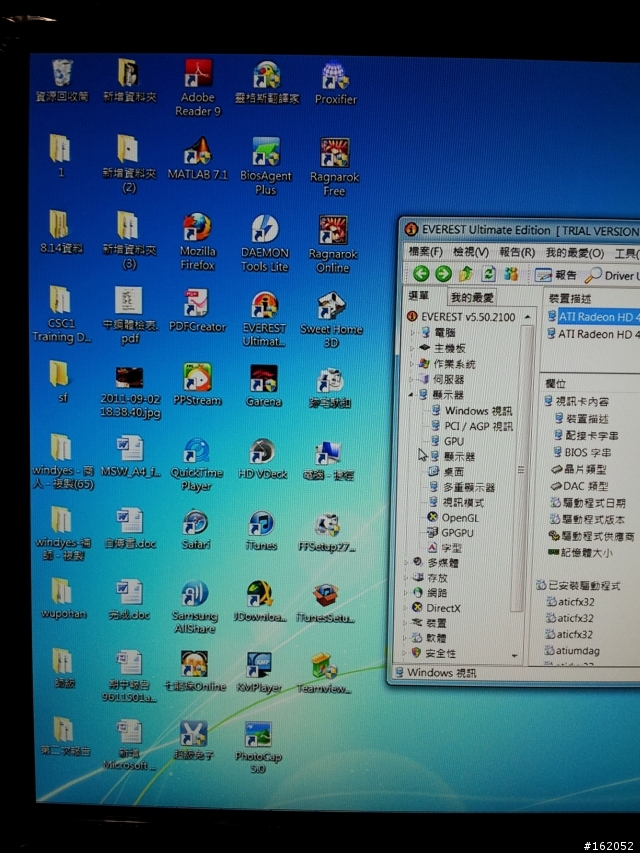Click the PPStream desktop icon
The image size is (640, 854).
click(x=197, y=385)
